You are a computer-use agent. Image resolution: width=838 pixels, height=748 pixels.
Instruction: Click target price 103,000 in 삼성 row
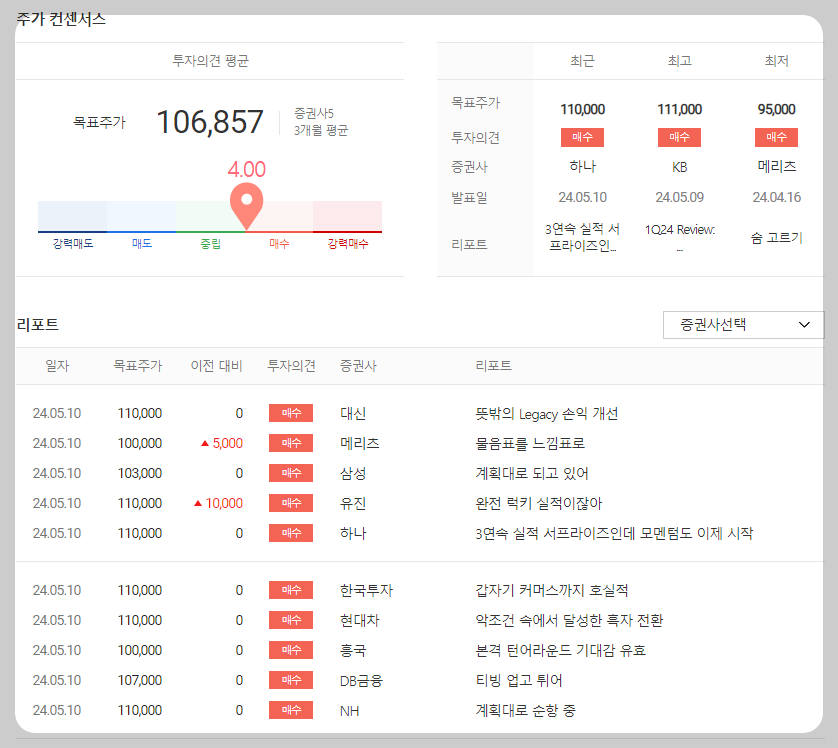click(x=139, y=473)
